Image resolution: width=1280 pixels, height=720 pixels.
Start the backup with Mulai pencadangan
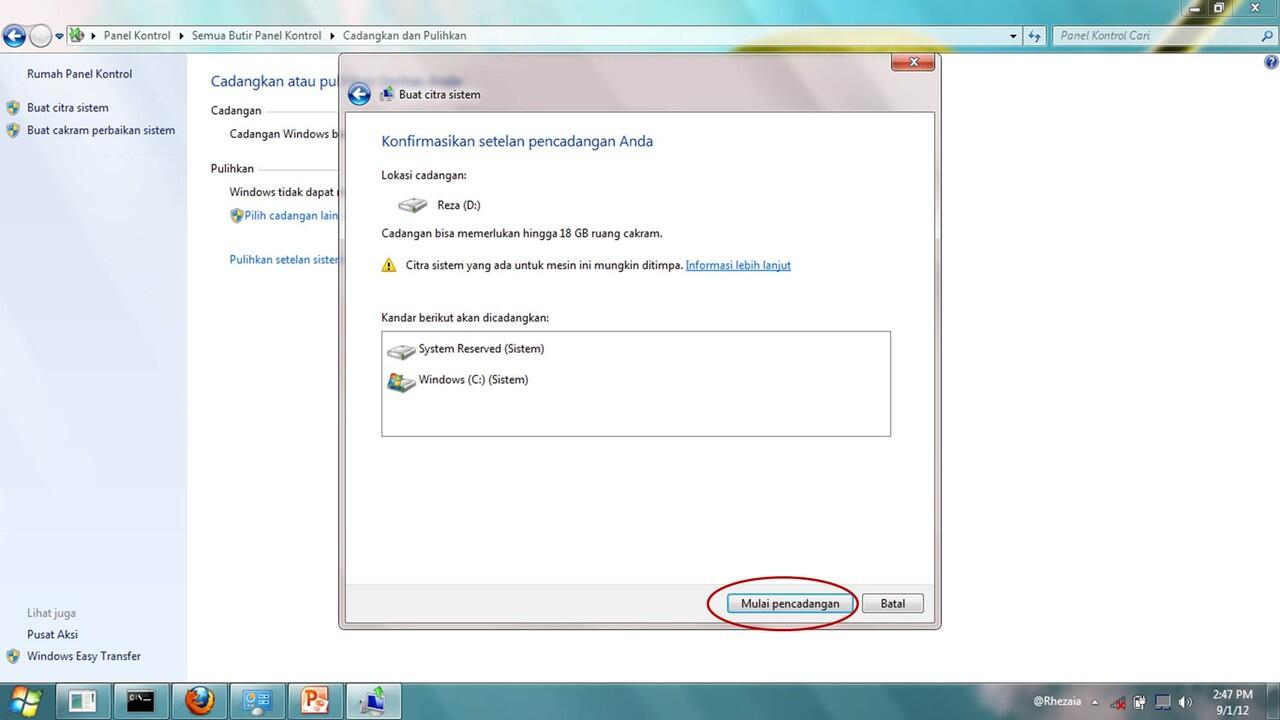(790, 604)
